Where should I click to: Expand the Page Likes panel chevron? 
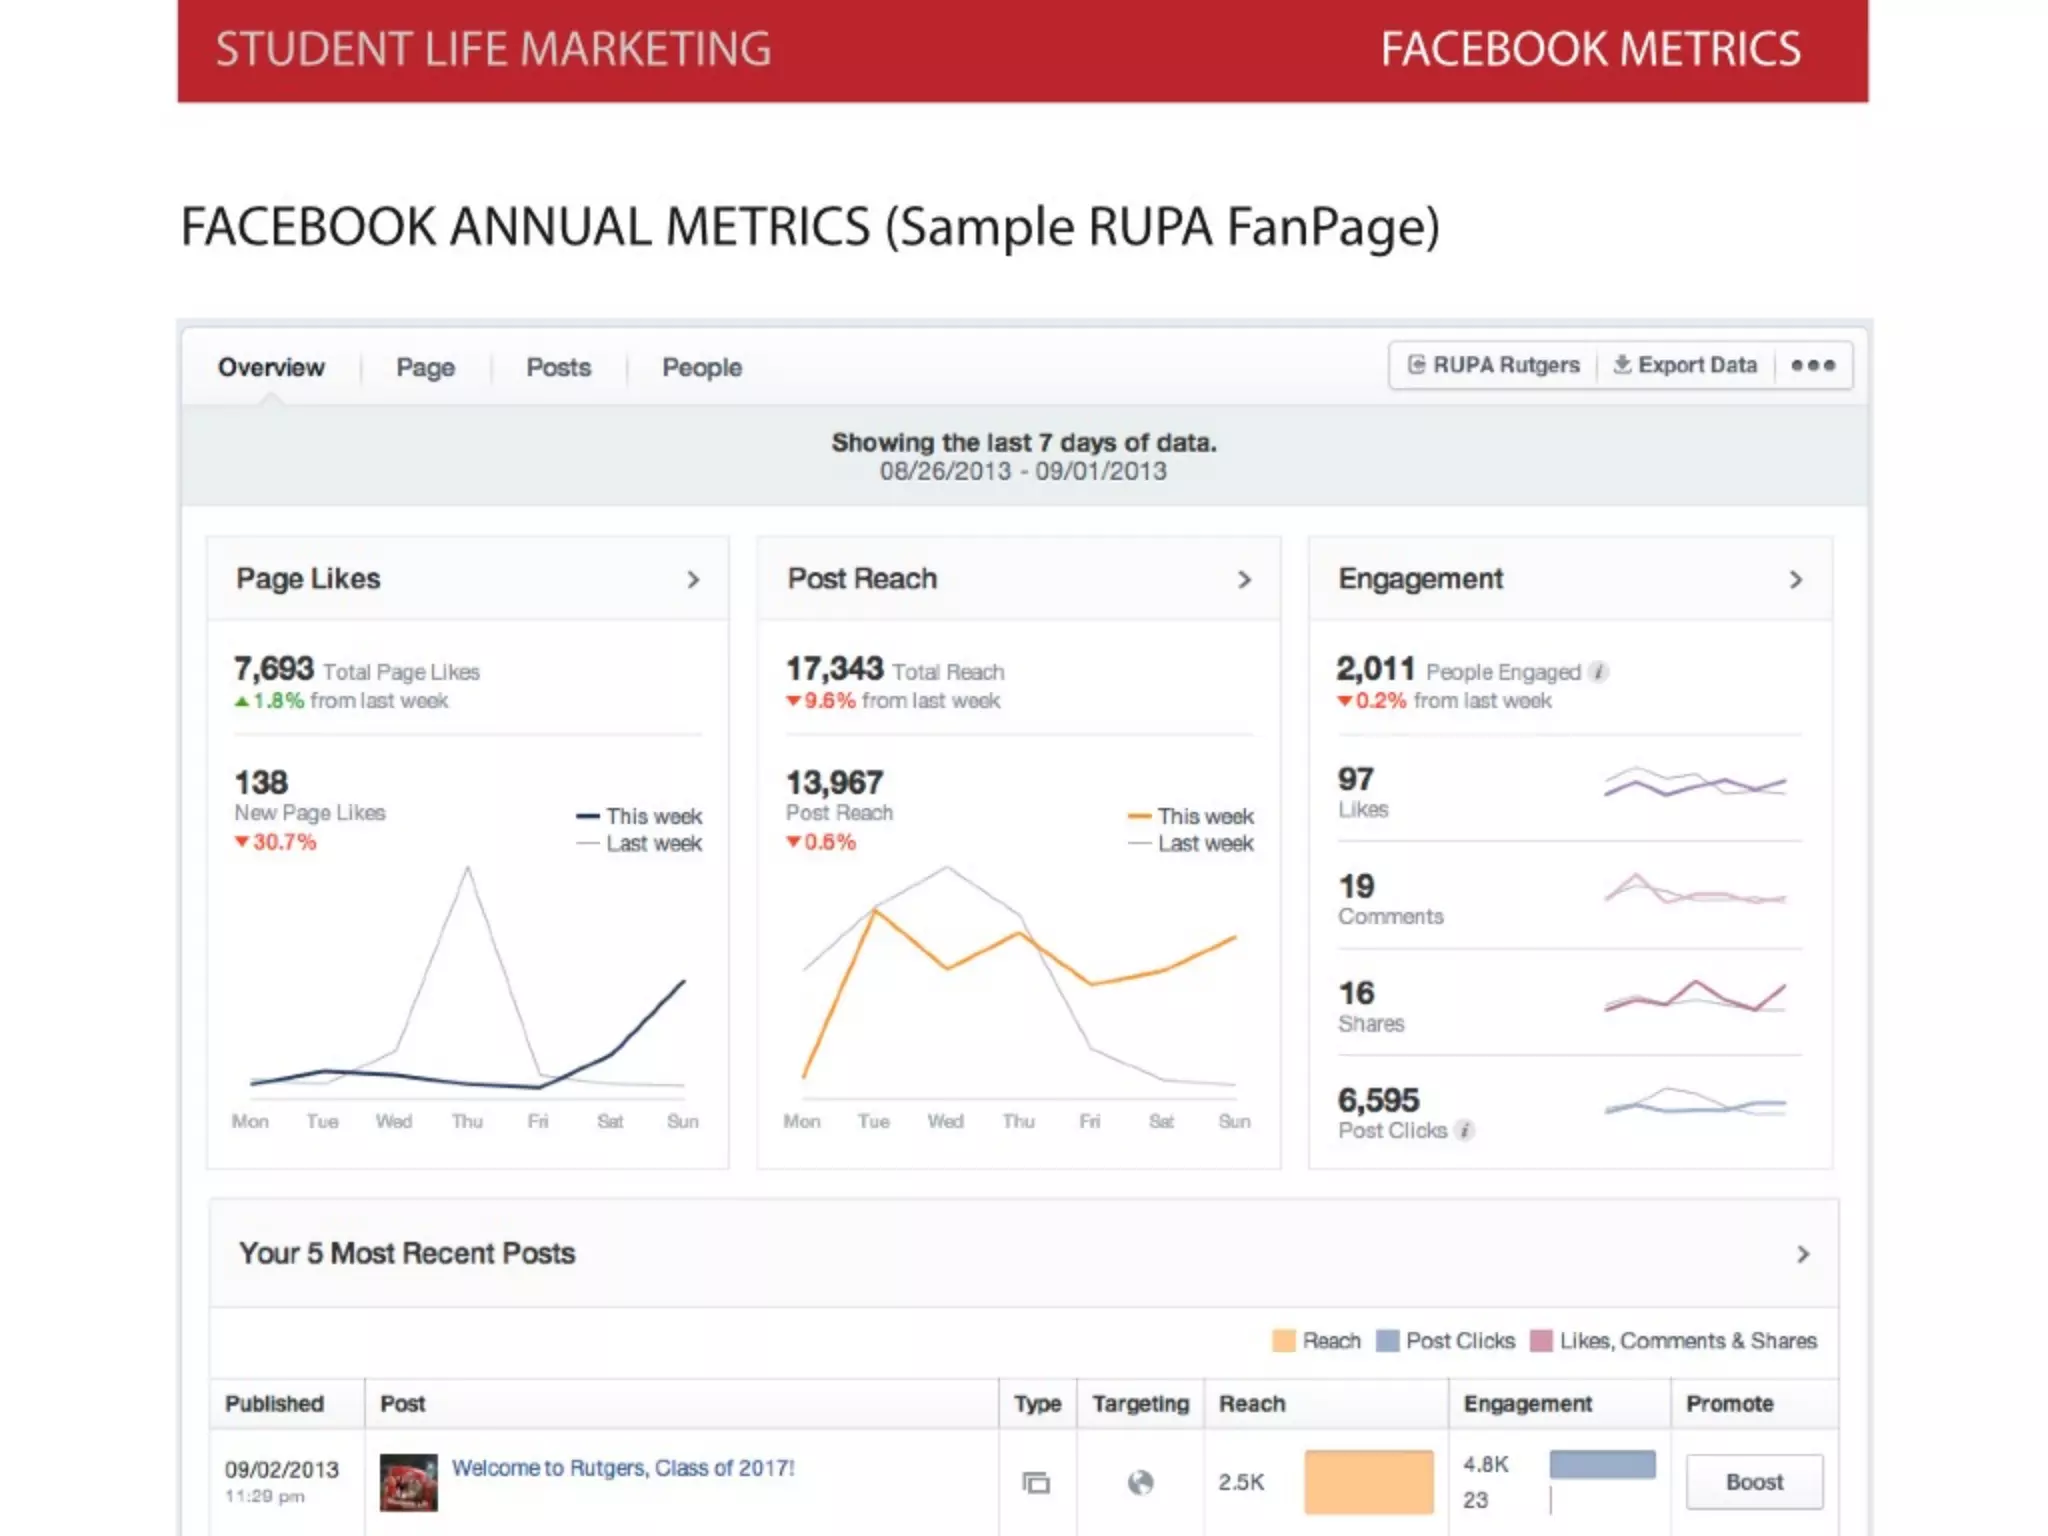693,580
